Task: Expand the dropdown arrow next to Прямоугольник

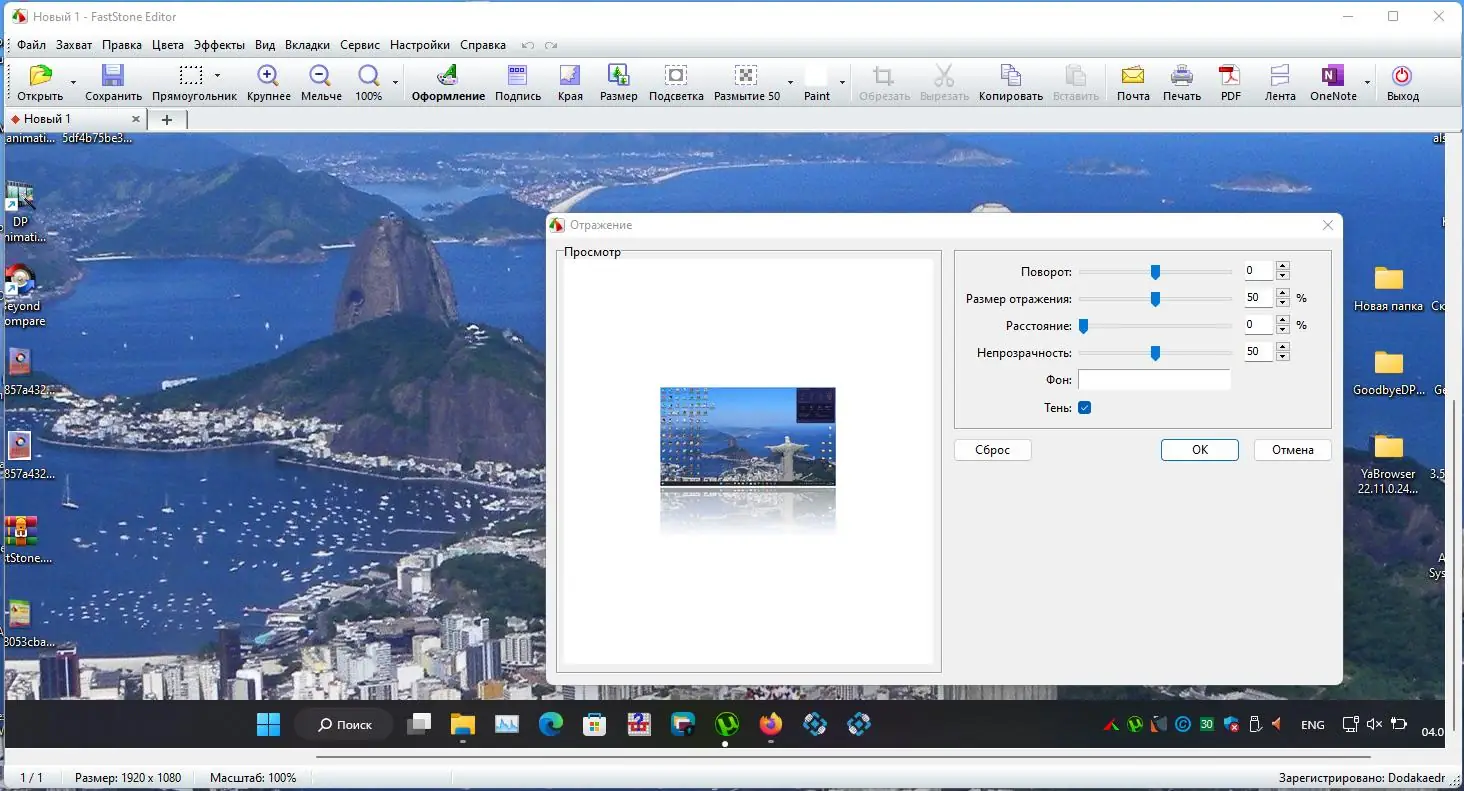Action: (x=217, y=75)
